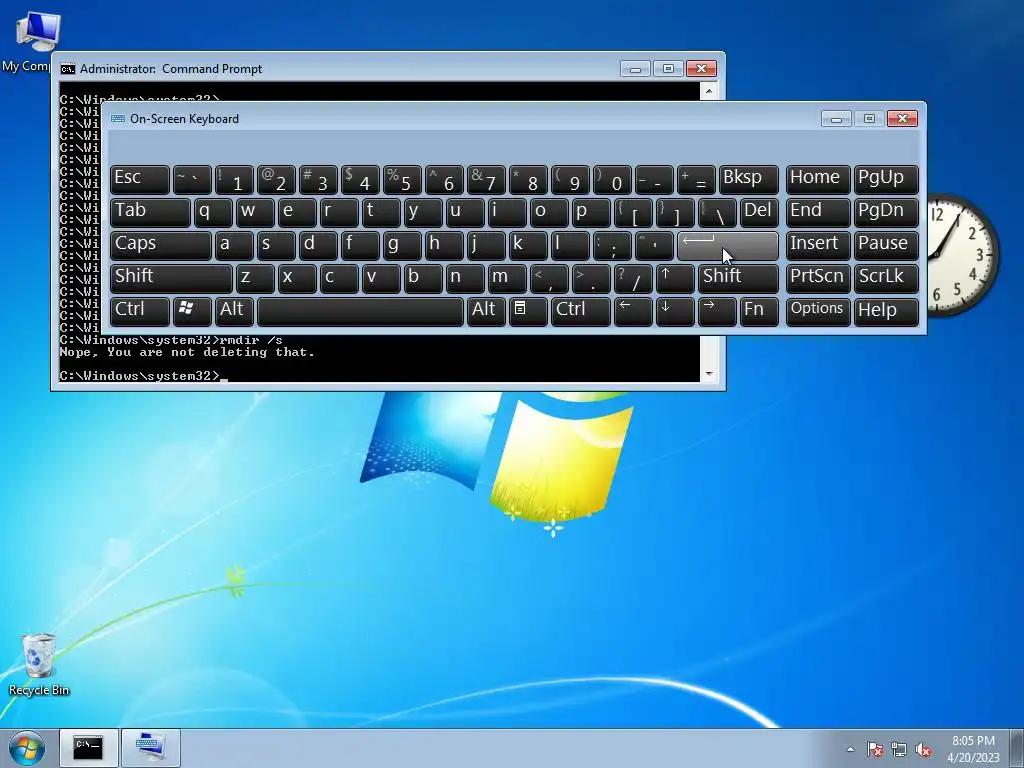This screenshot has width=1024, height=768.
Task: Click 'Nope, You are not deleting that.' text
Action: click(187, 352)
